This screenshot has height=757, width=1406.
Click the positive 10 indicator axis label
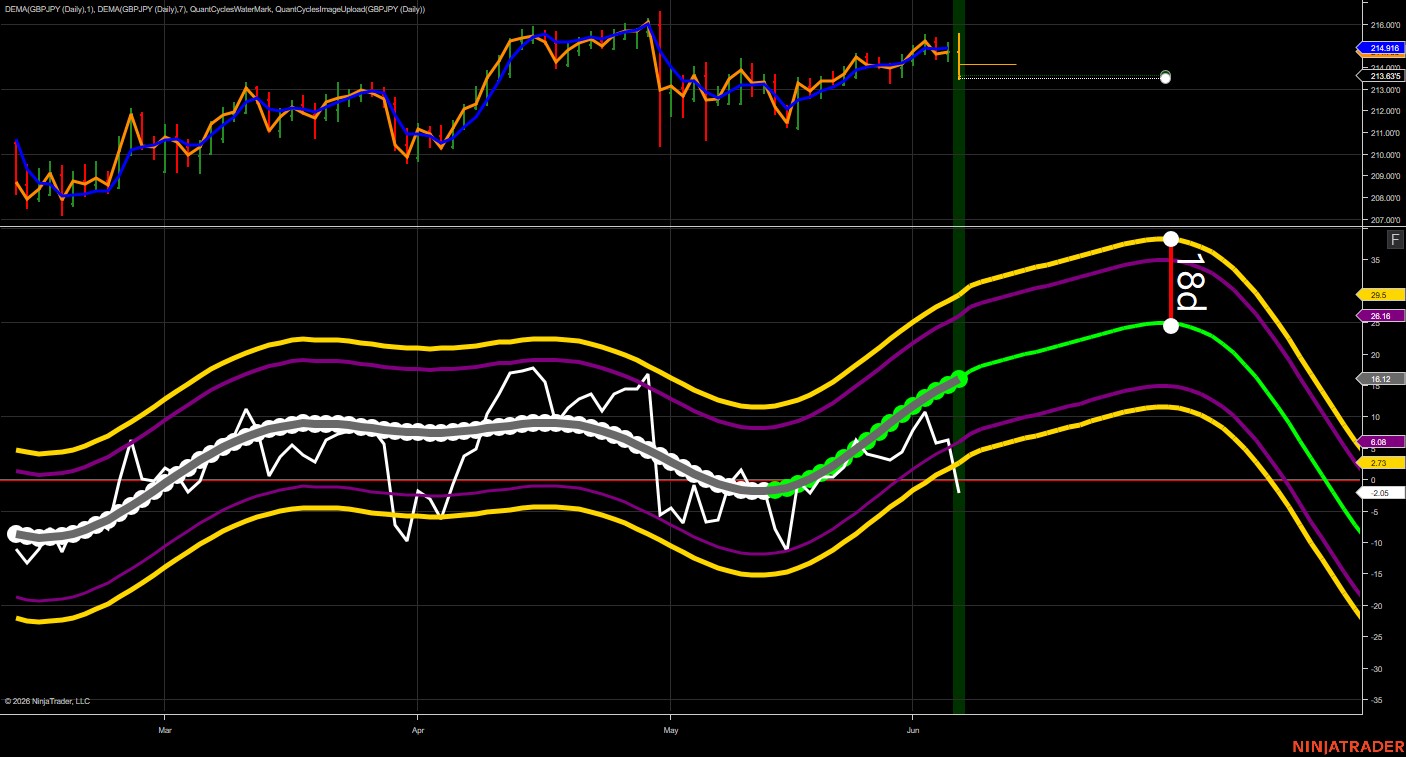1376,417
